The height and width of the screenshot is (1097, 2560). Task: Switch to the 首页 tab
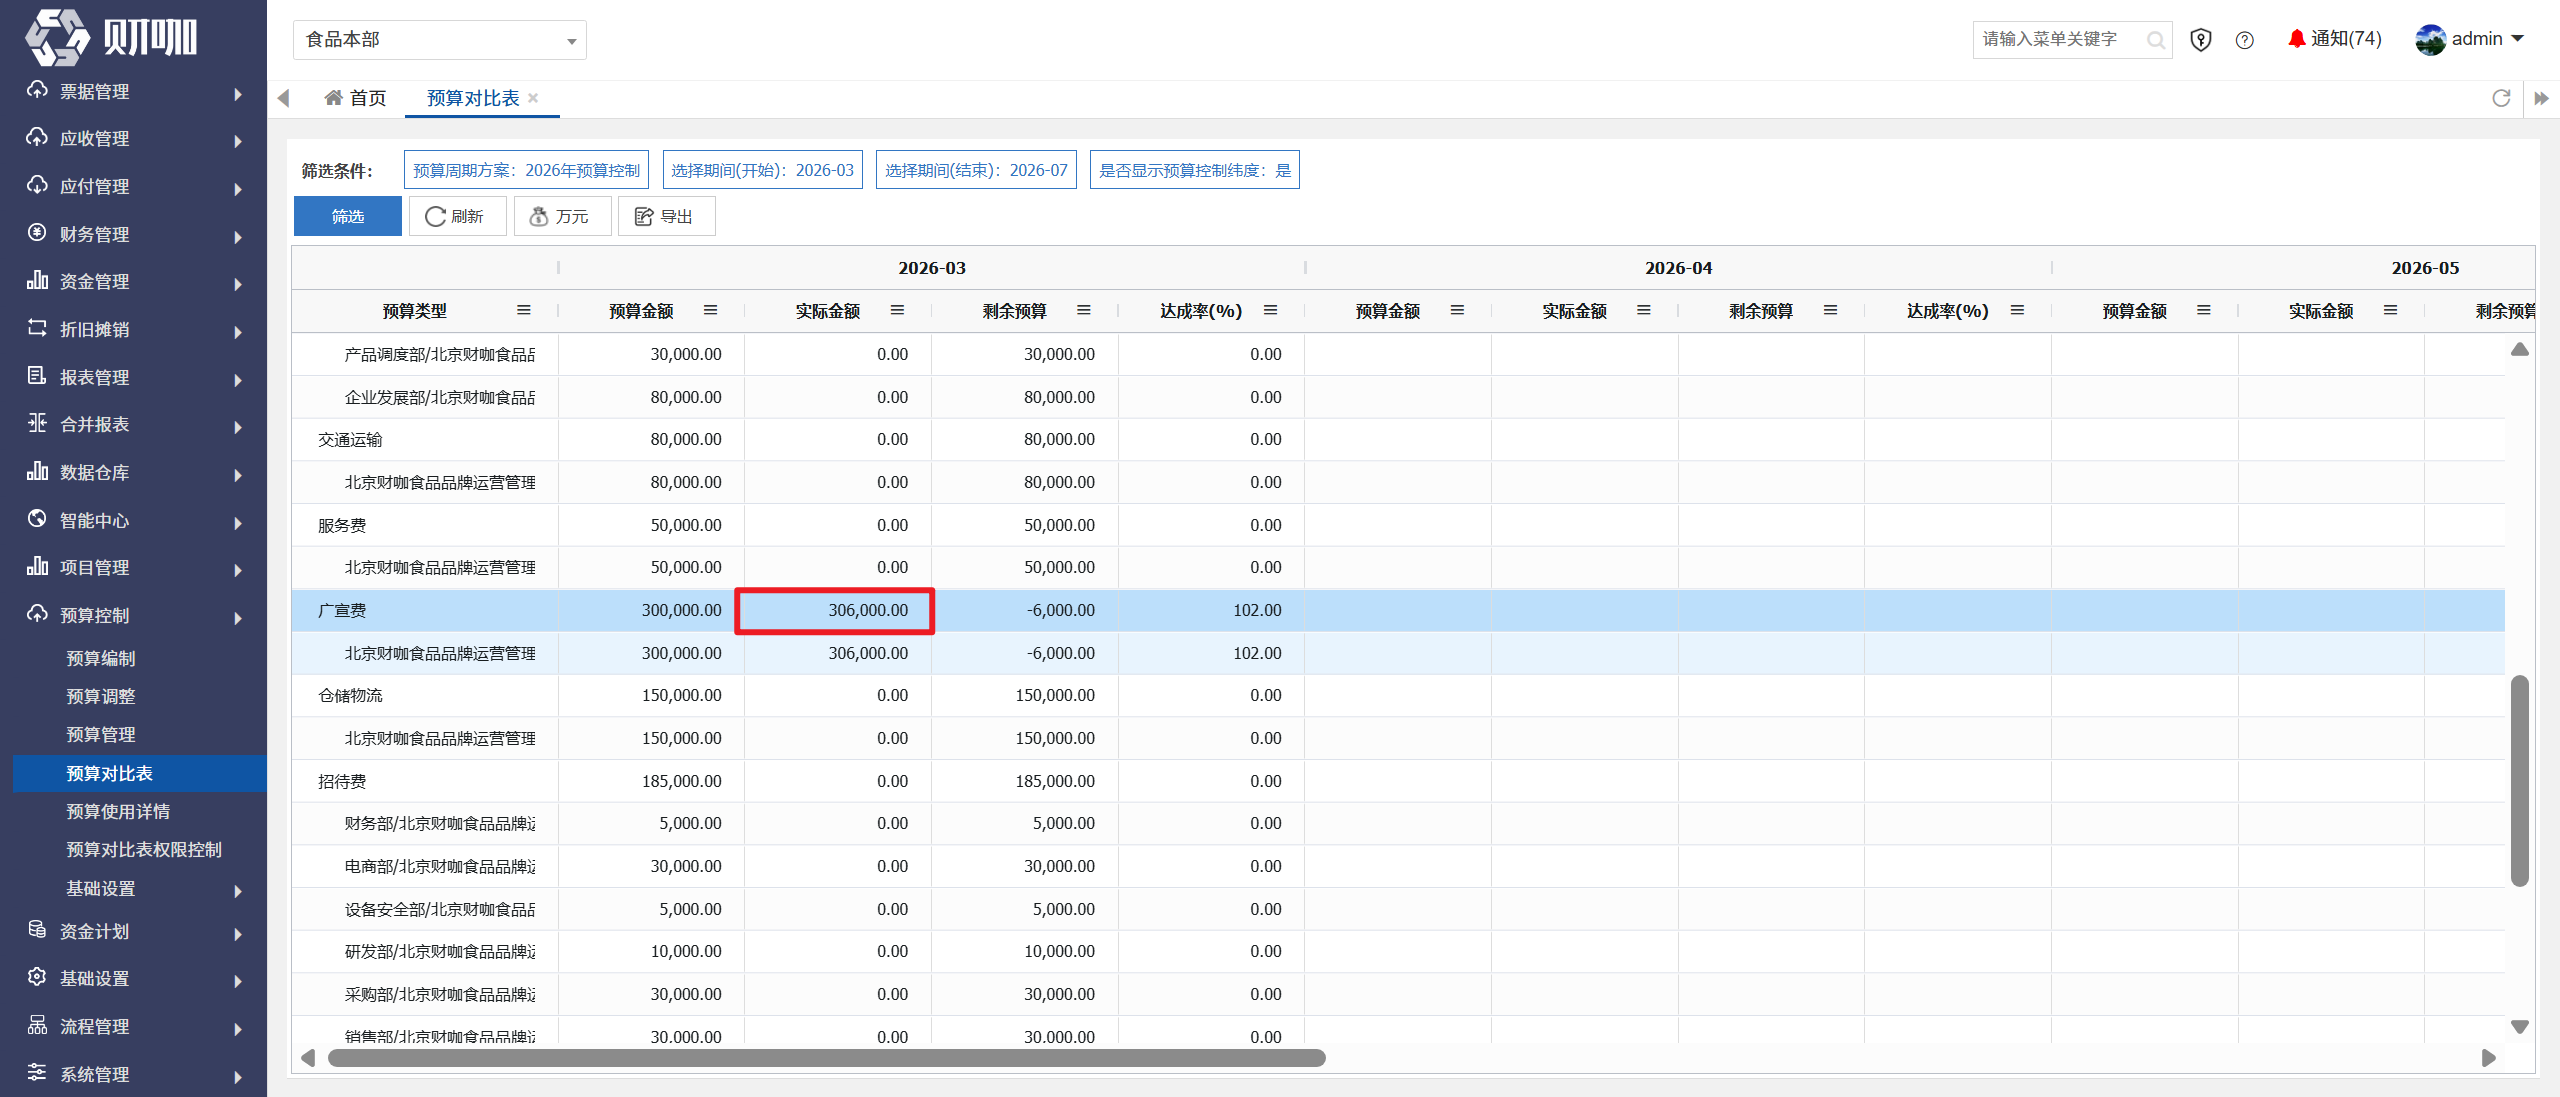[x=356, y=98]
